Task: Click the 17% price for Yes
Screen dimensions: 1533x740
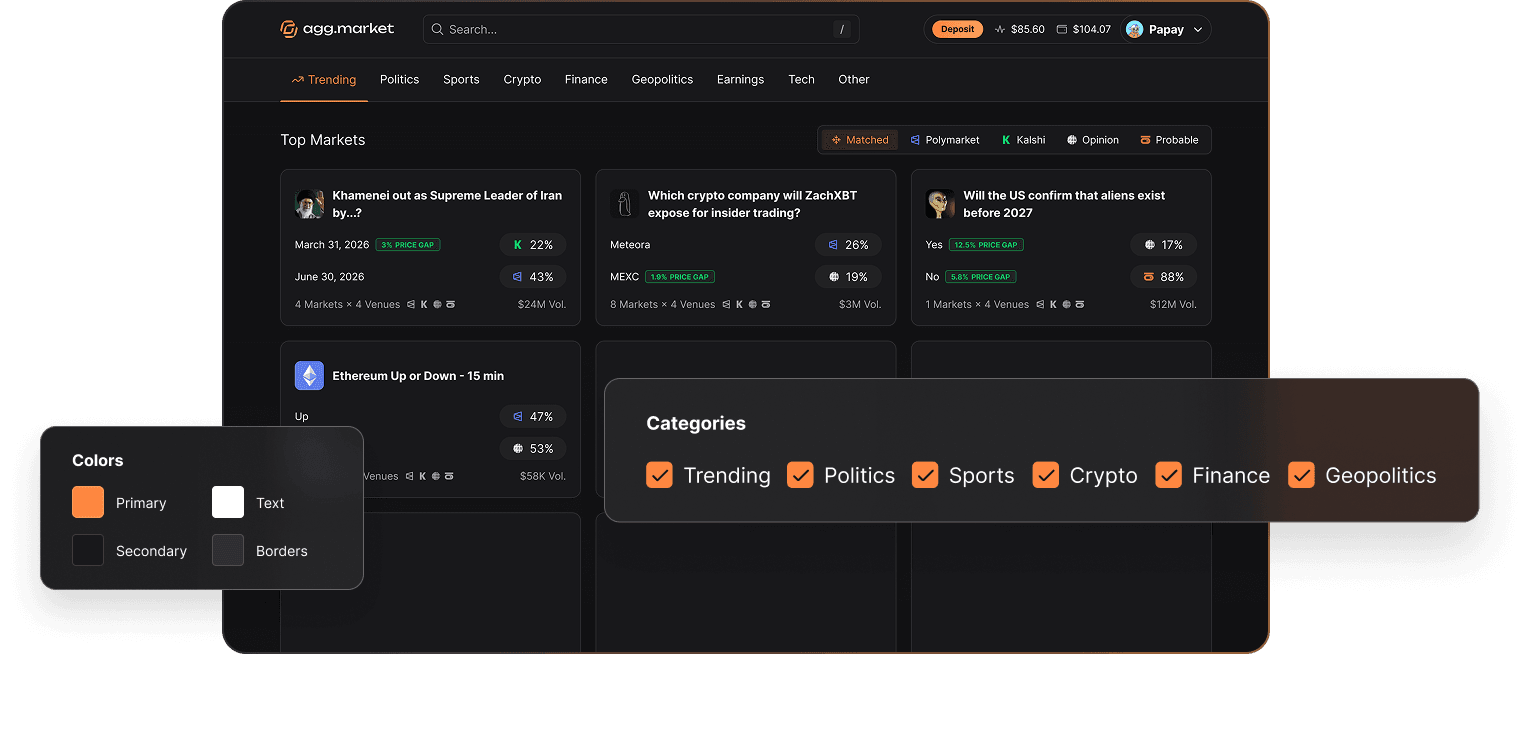Action: point(1164,245)
